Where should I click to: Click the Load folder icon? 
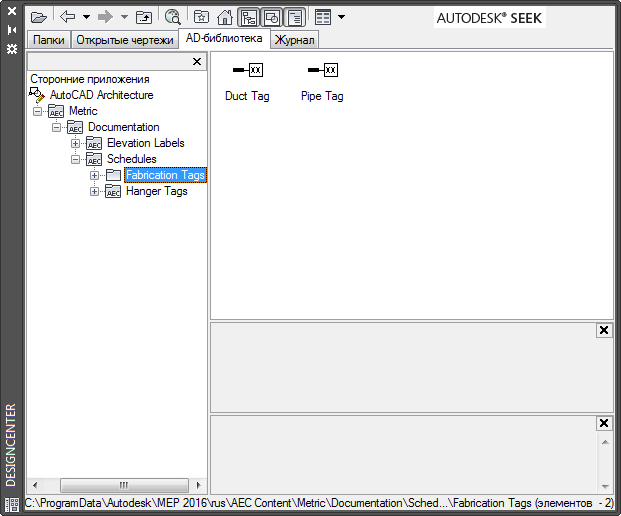coord(39,17)
